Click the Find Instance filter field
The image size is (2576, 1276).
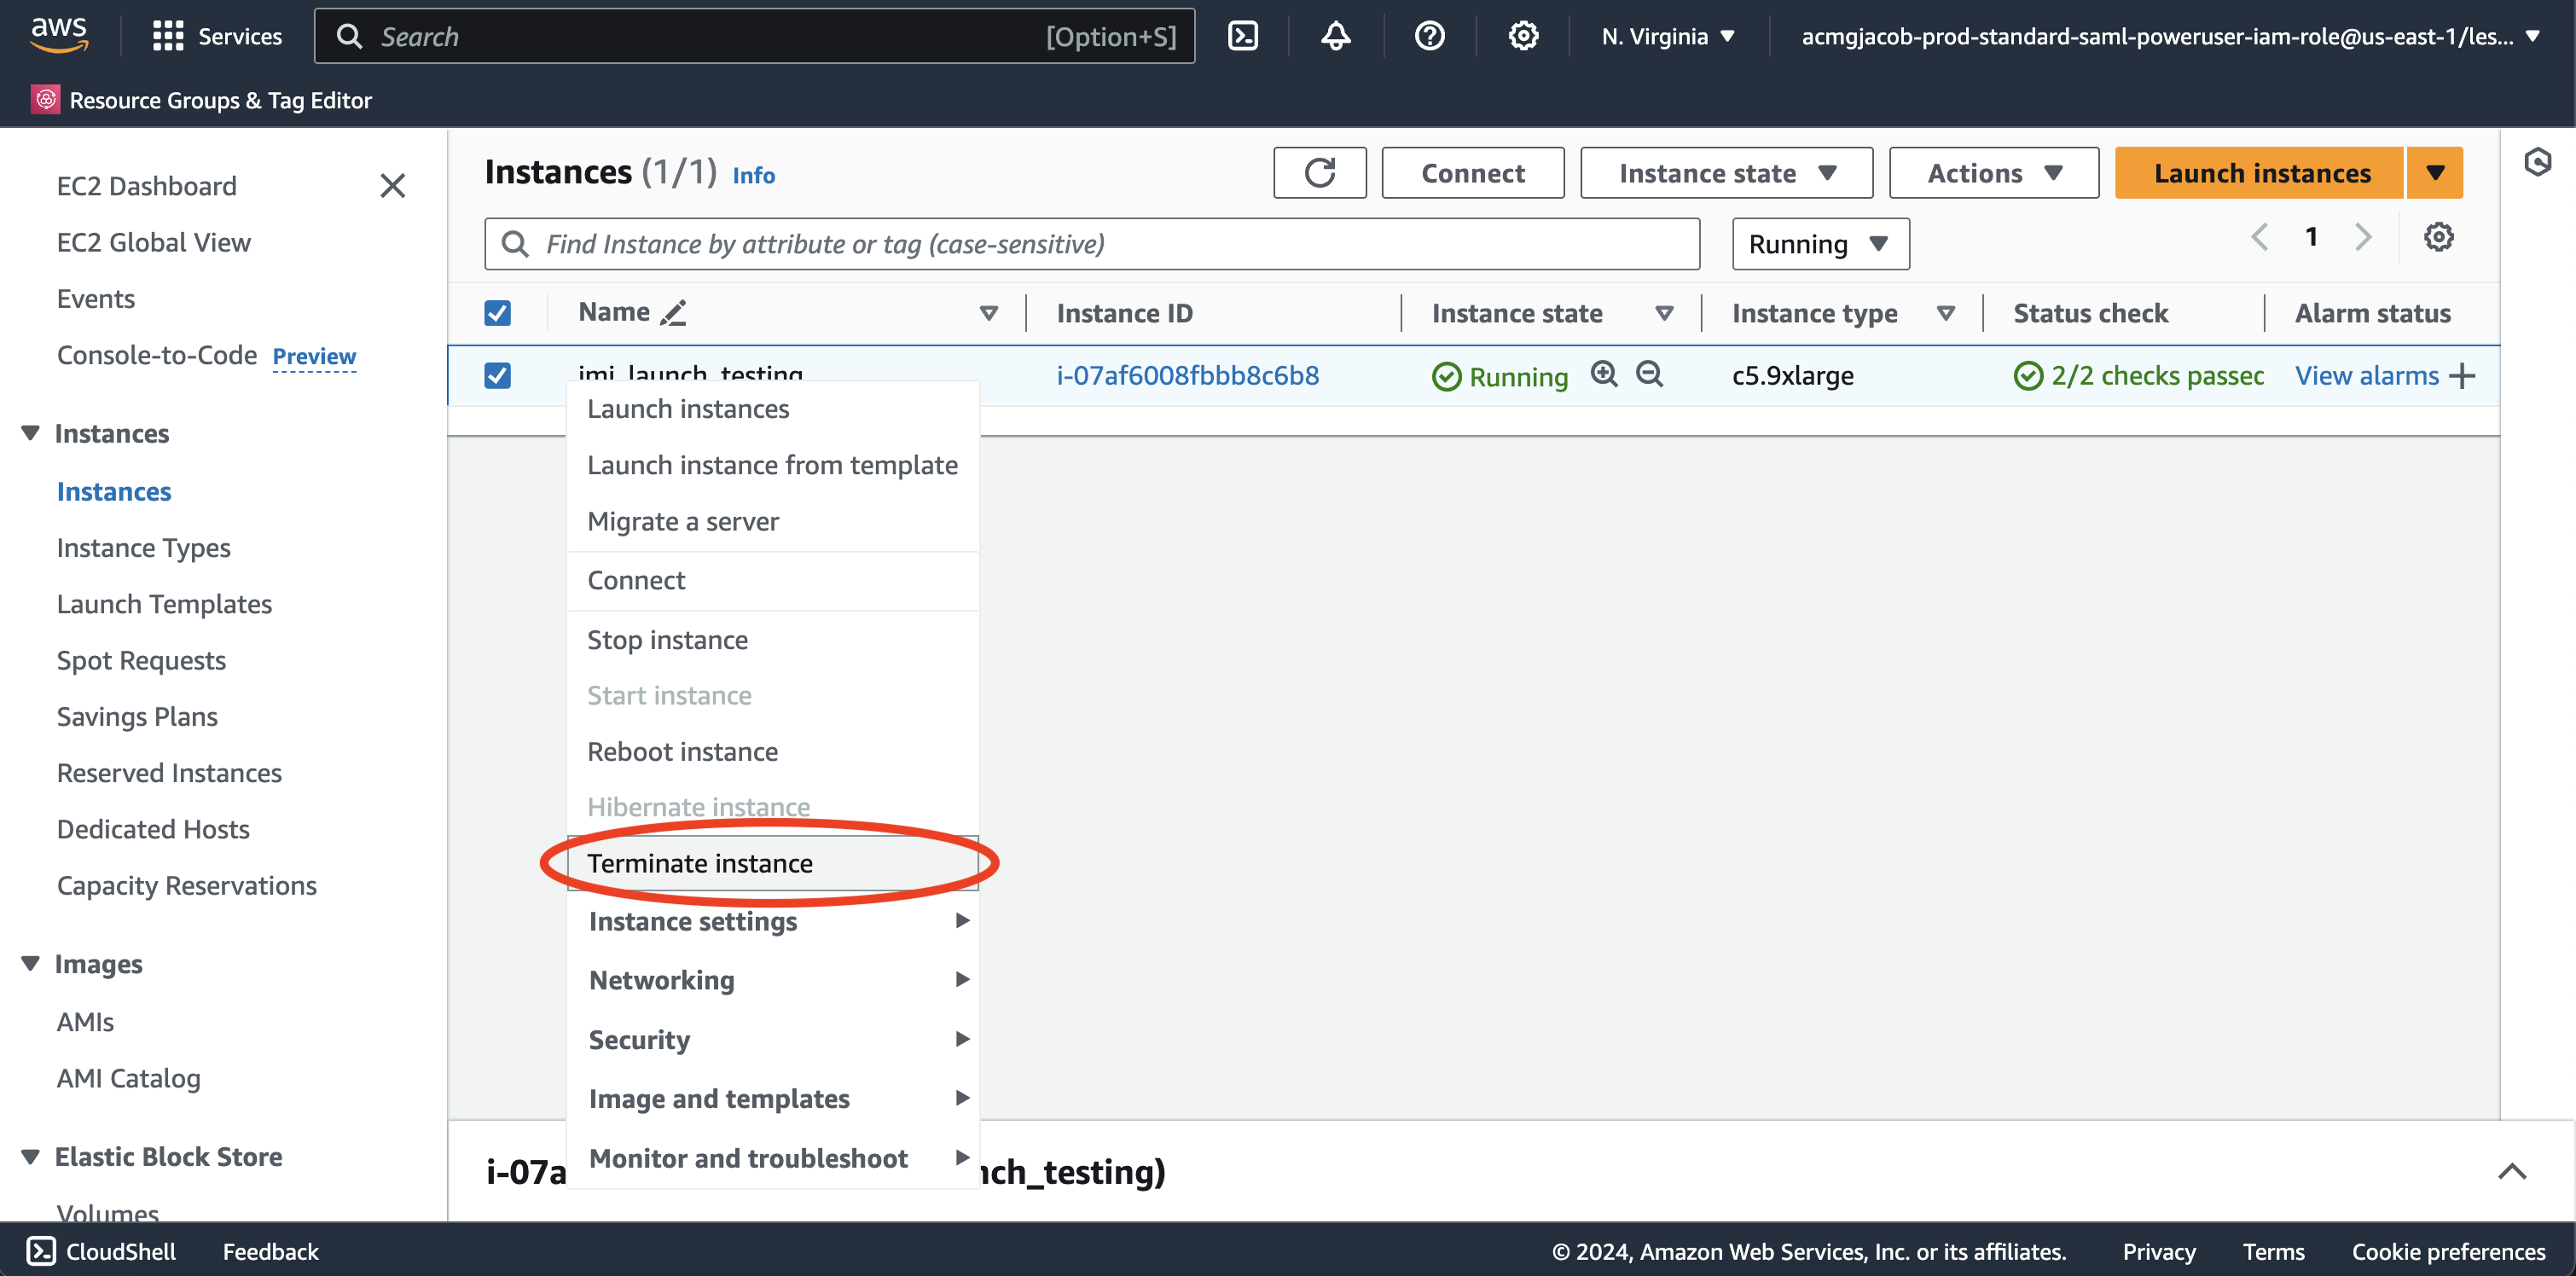pos(1092,244)
